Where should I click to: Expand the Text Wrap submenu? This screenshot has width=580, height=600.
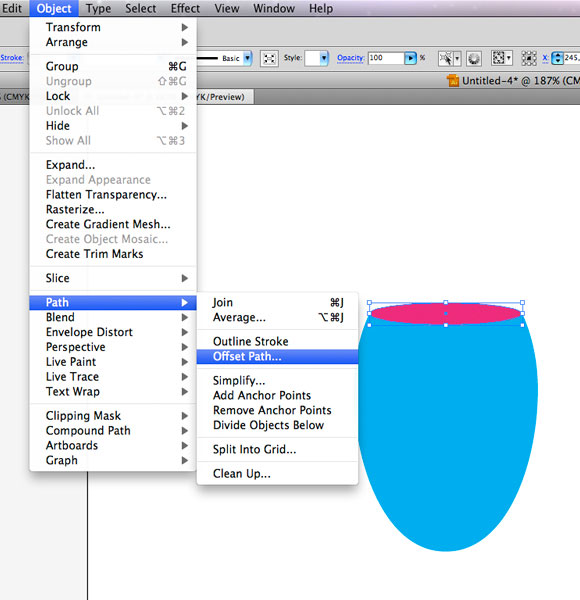[x=113, y=392]
